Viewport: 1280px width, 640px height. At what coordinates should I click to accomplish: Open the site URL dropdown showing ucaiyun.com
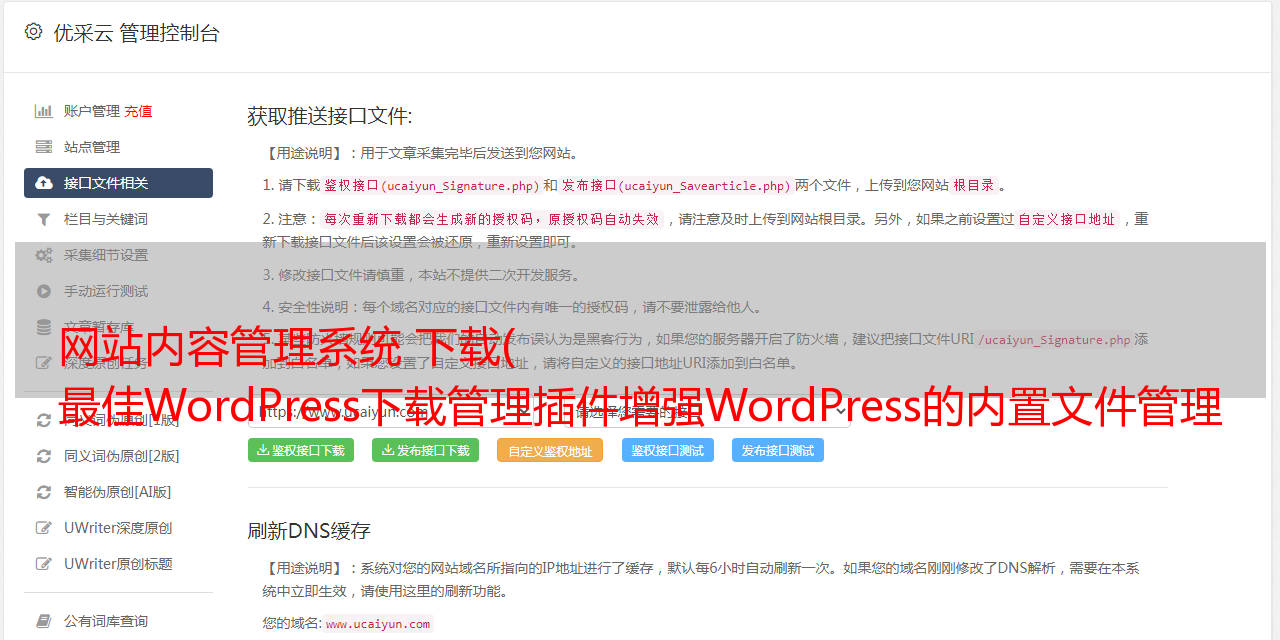click(391, 411)
